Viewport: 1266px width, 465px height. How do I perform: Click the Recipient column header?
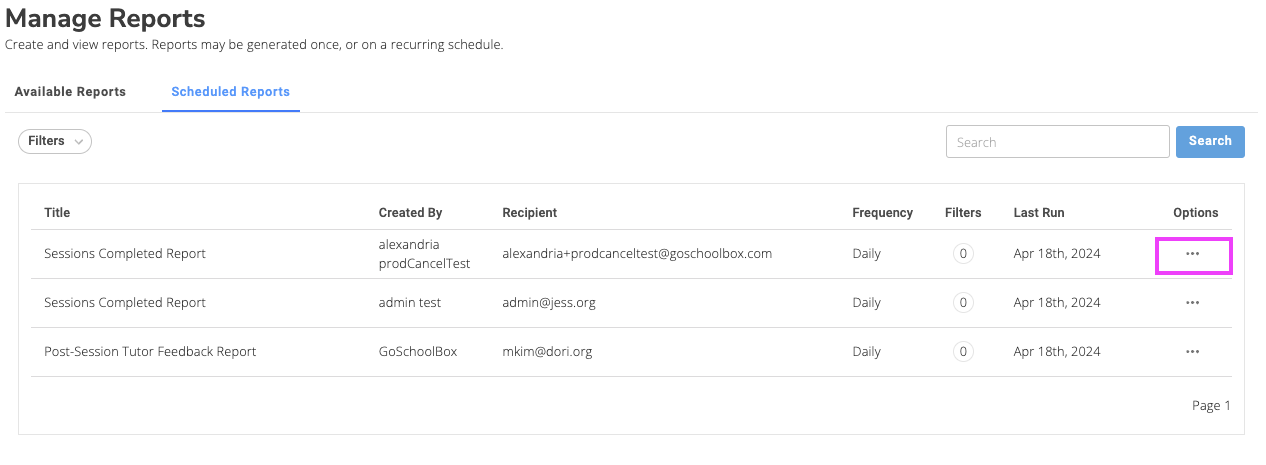point(529,213)
